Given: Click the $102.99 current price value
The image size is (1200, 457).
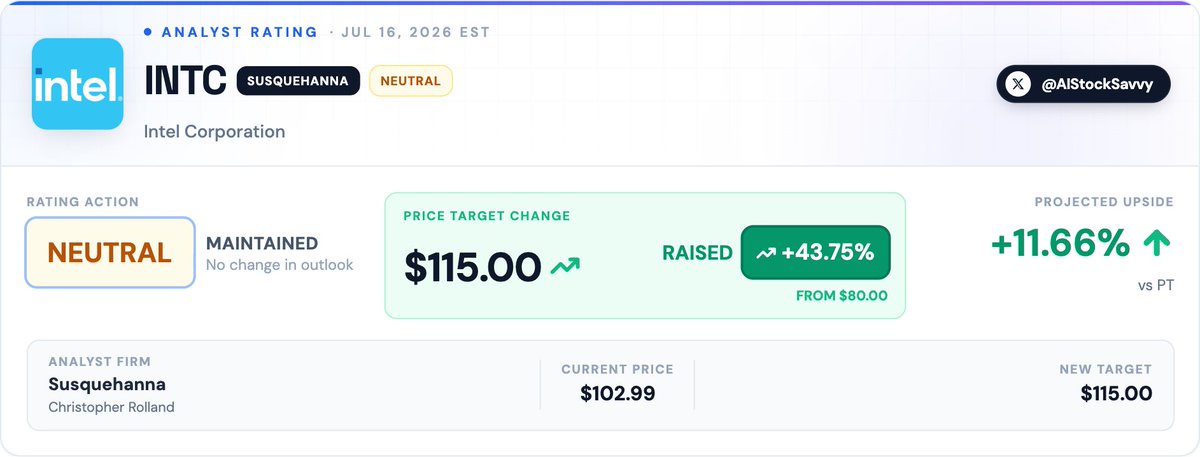Looking at the screenshot, I should pos(618,394).
